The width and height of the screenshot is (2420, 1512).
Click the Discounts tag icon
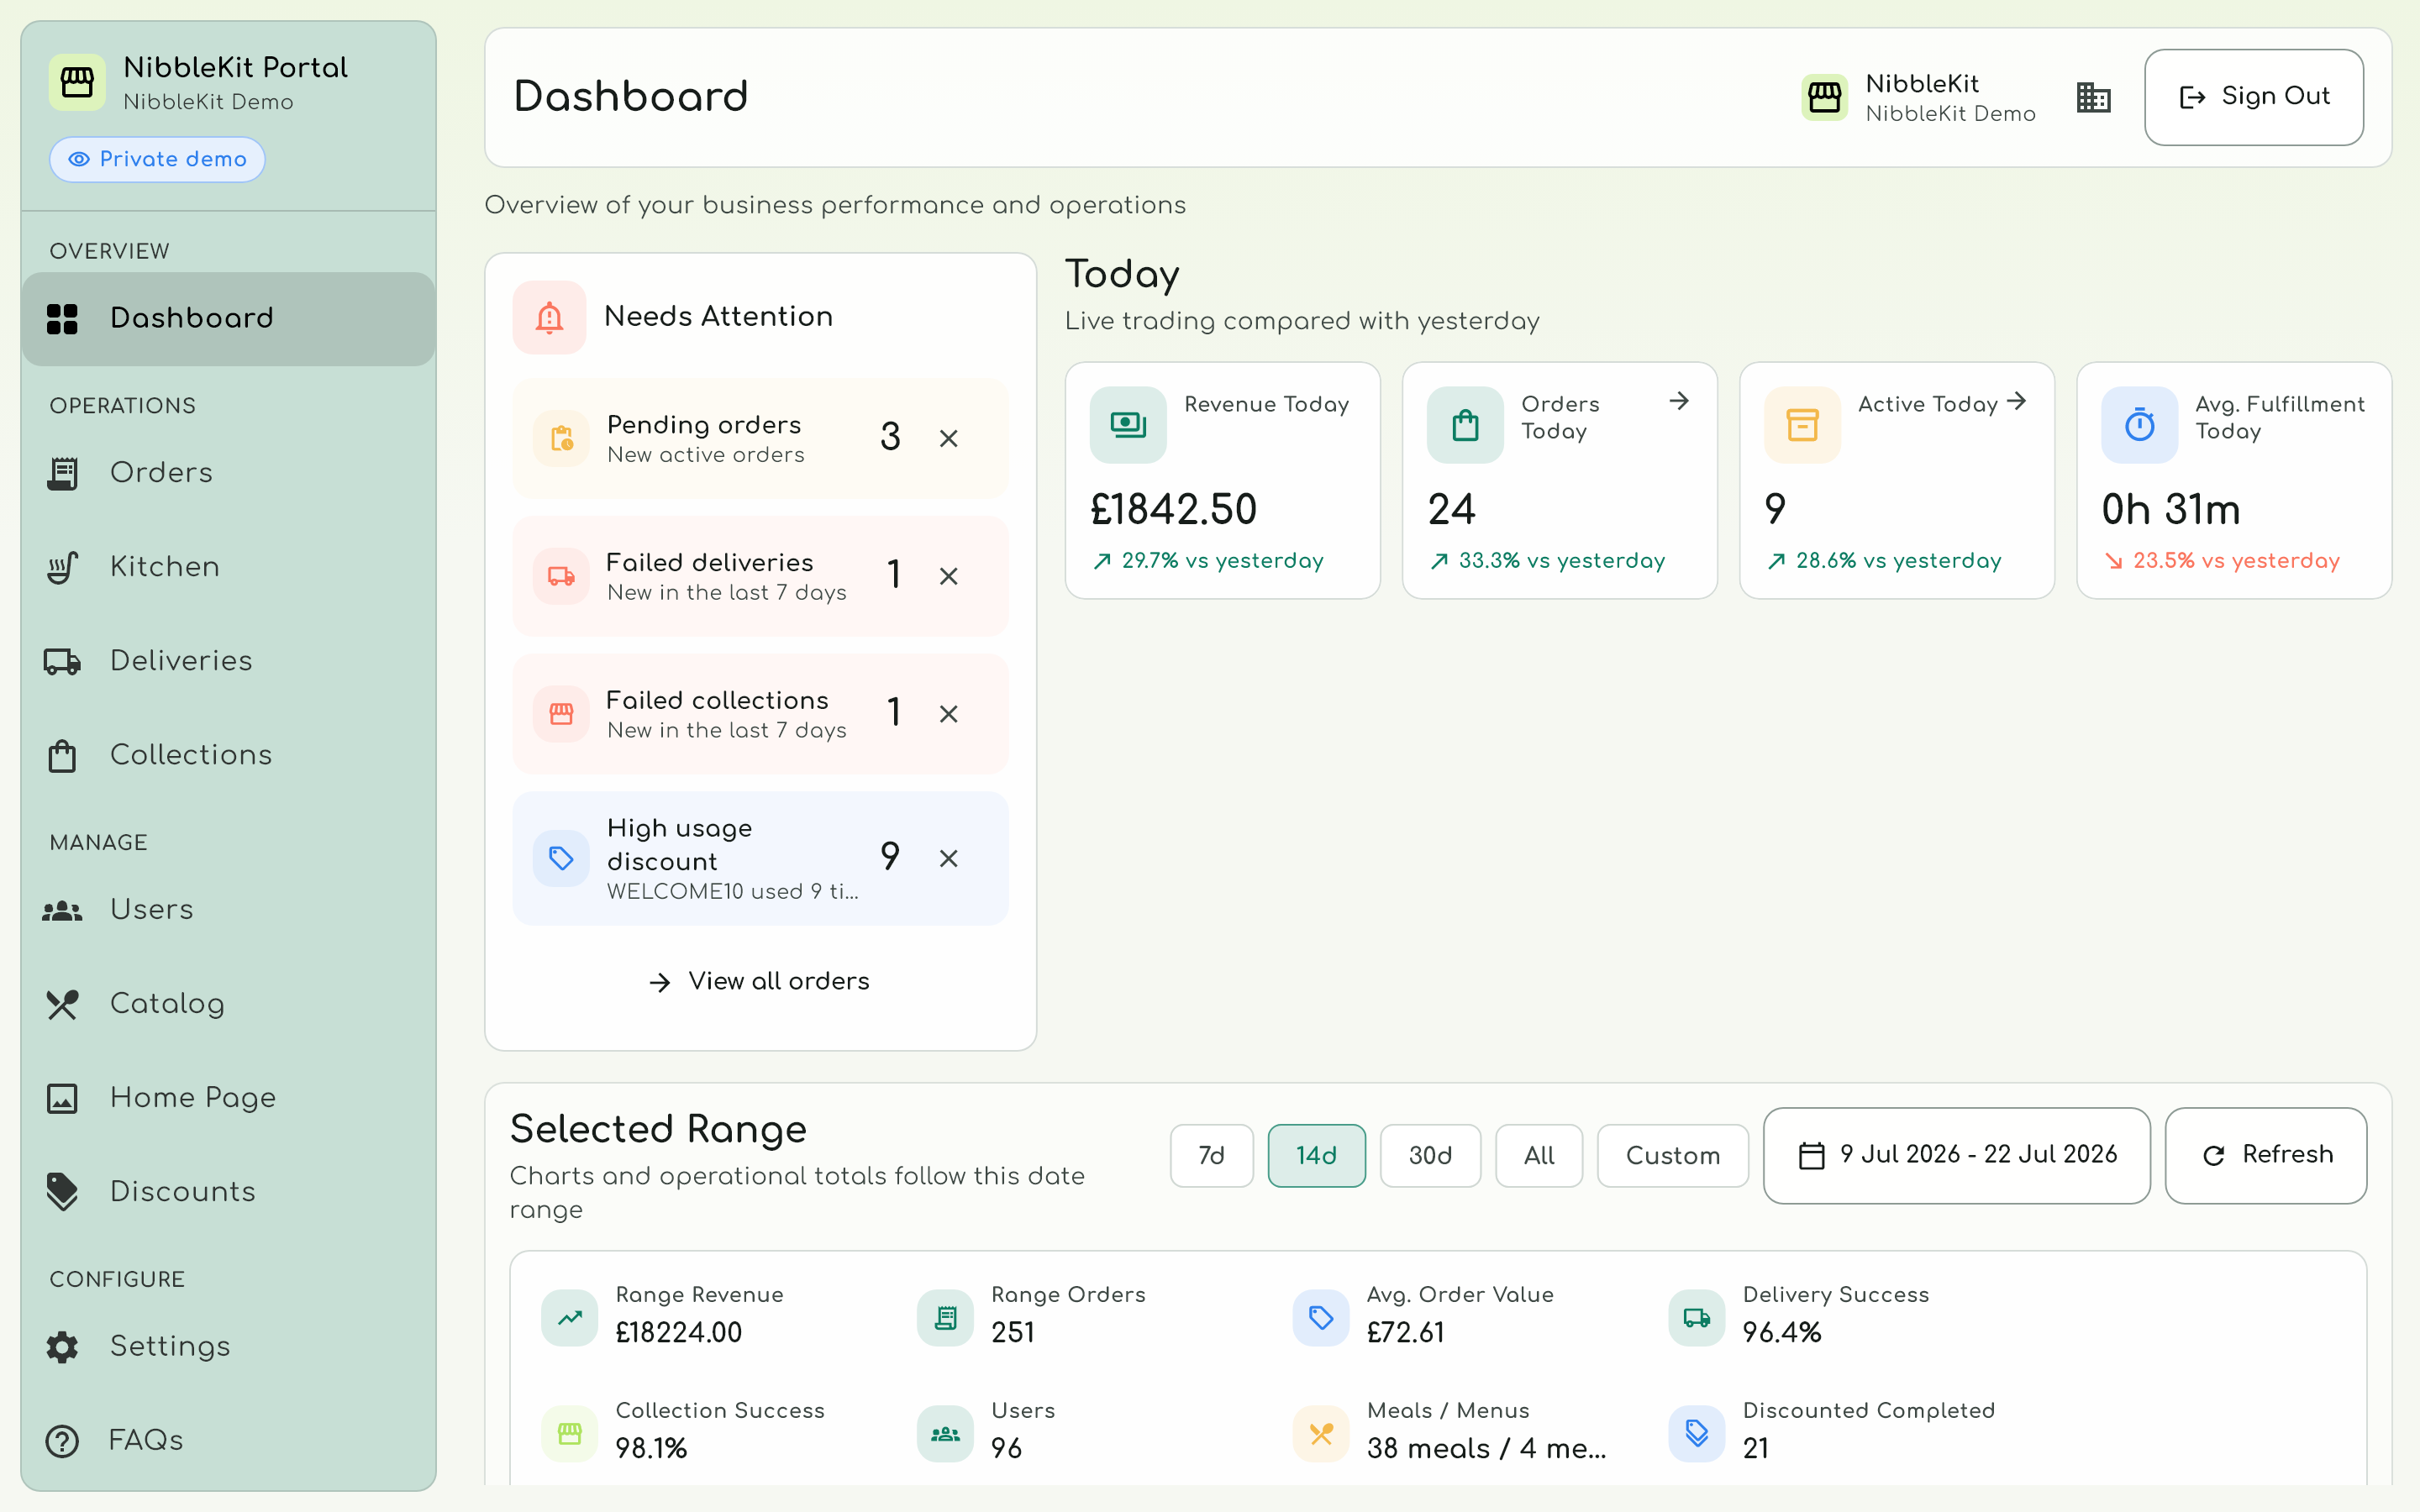pyautogui.click(x=62, y=1192)
